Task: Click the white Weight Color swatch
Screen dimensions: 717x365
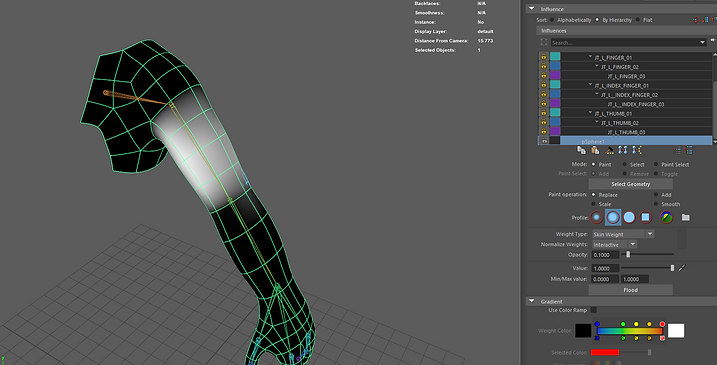Action: [x=676, y=331]
